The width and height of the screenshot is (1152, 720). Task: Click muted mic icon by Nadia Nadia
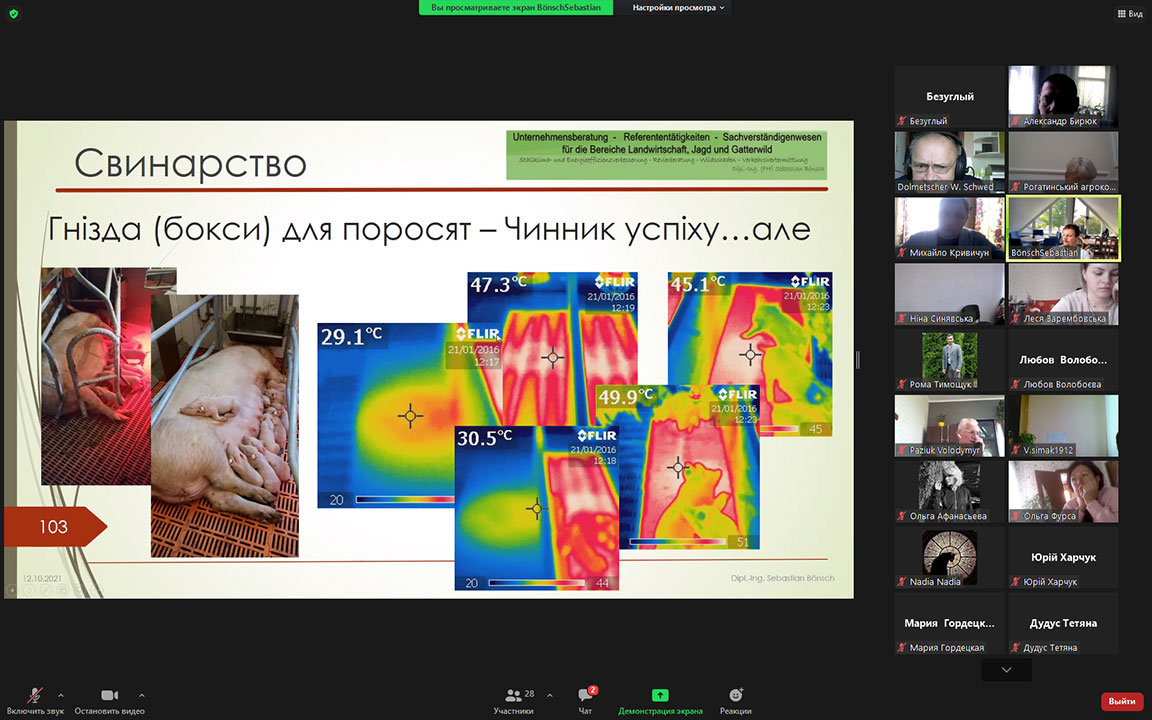[x=902, y=582]
